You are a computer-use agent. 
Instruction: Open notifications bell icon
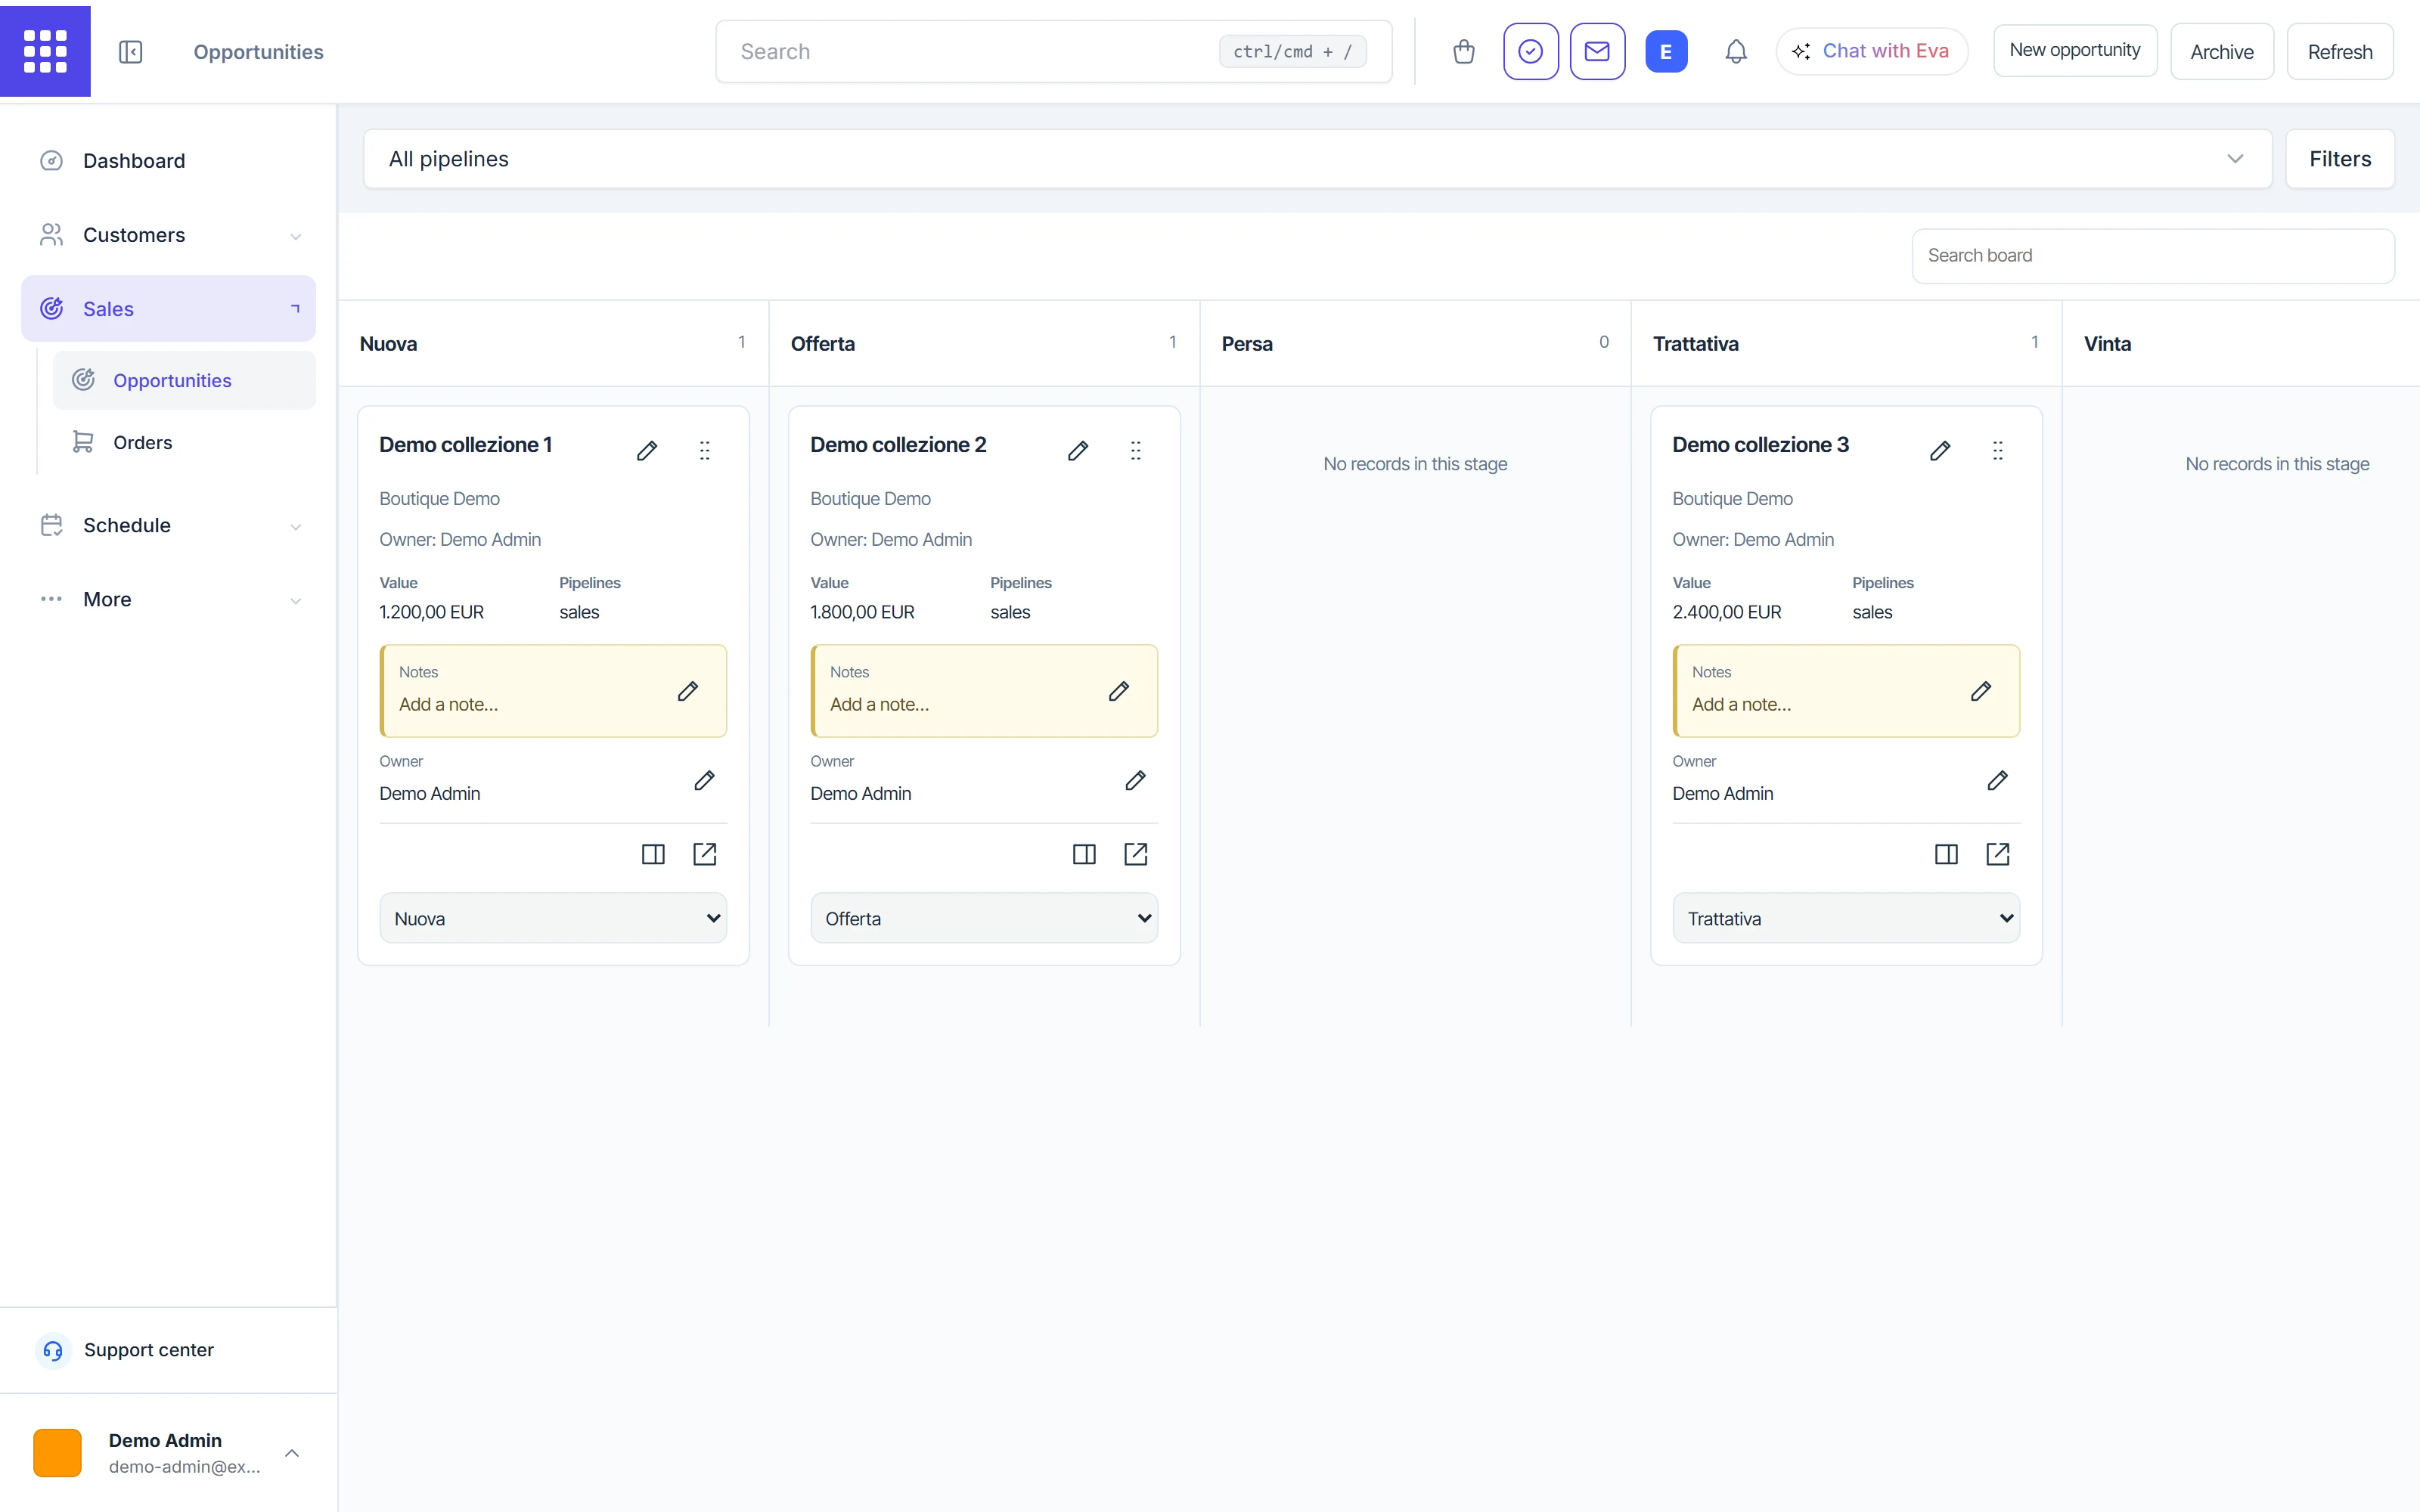click(1736, 52)
